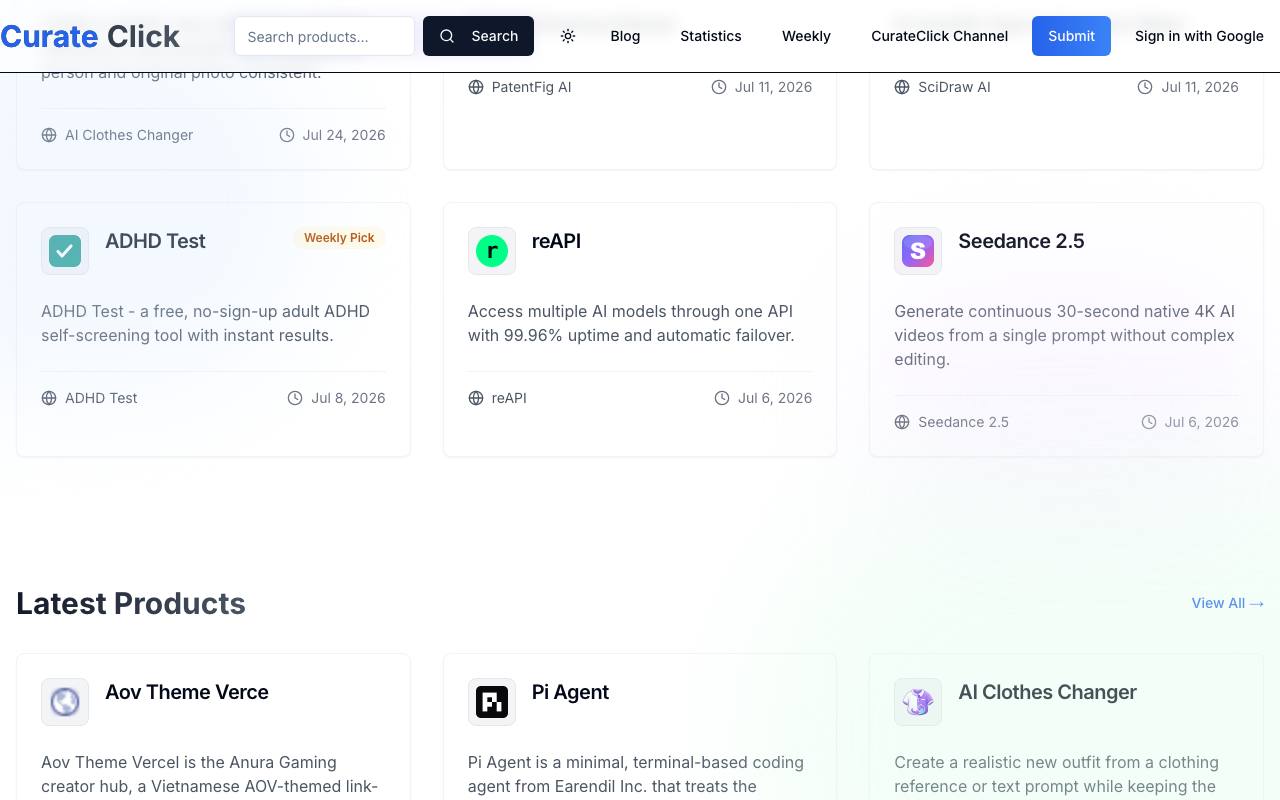Click the Latest Products heading
This screenshot has width=1280, height=800.
131,603
